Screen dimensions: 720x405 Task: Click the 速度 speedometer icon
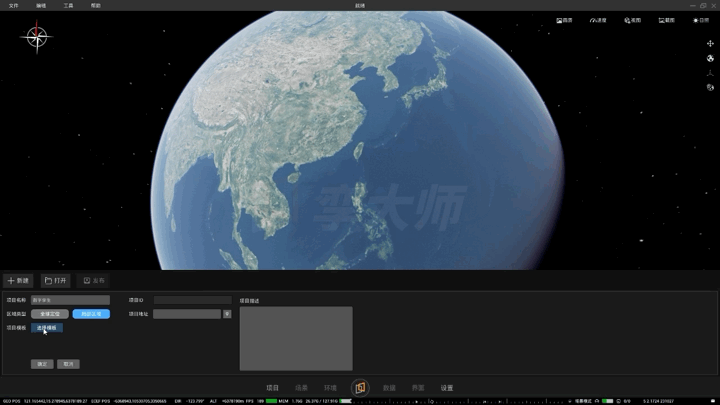click(598, 20)
